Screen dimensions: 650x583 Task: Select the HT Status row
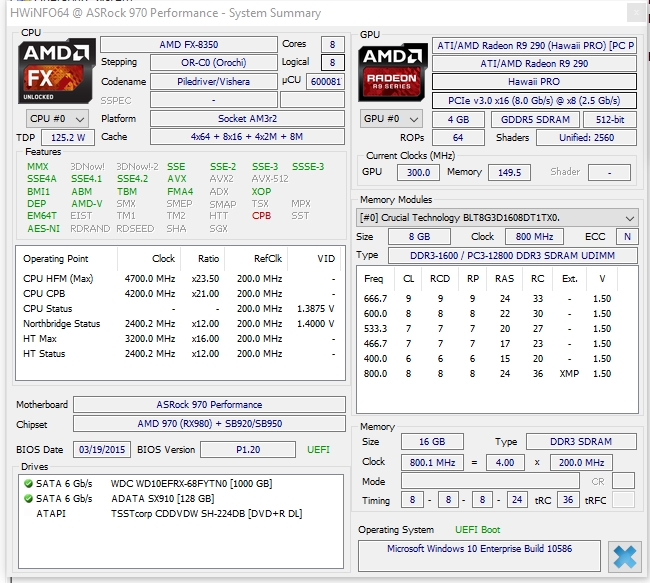179,354
